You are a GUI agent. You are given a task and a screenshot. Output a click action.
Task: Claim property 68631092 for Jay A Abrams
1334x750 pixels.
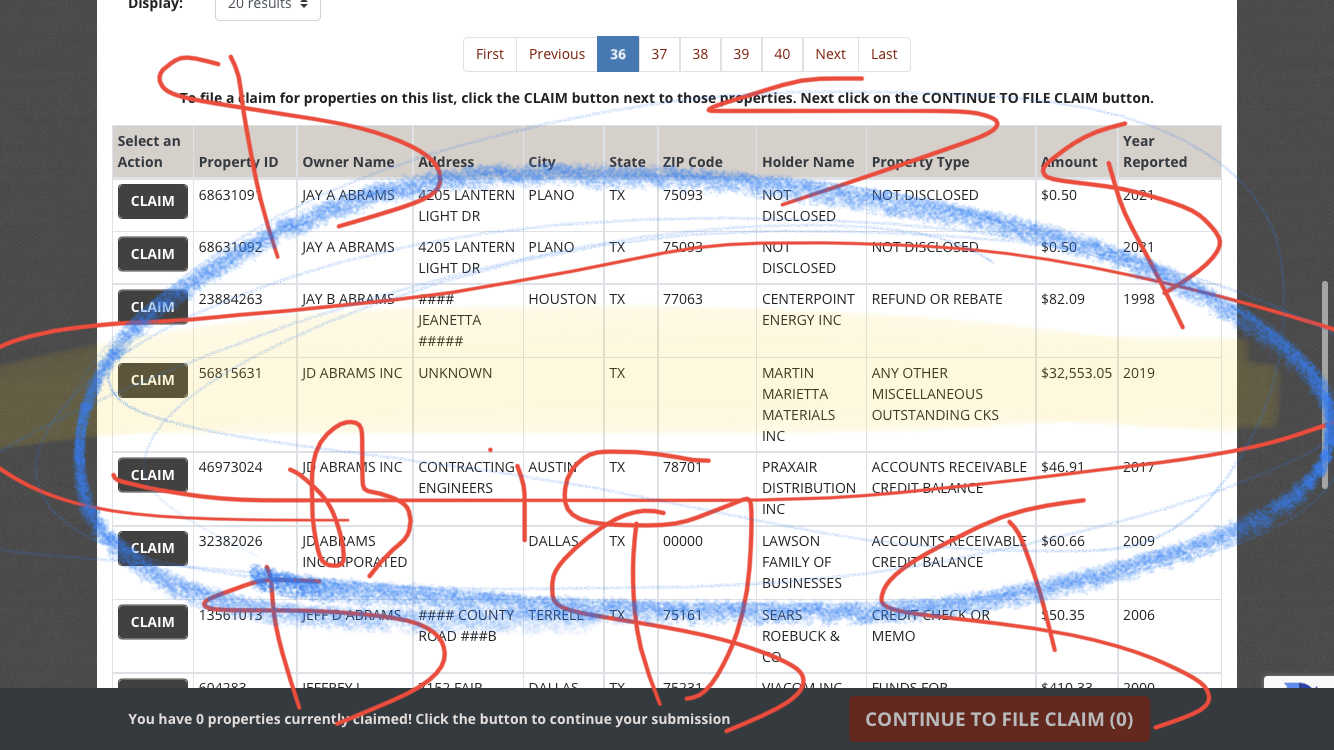153,254
